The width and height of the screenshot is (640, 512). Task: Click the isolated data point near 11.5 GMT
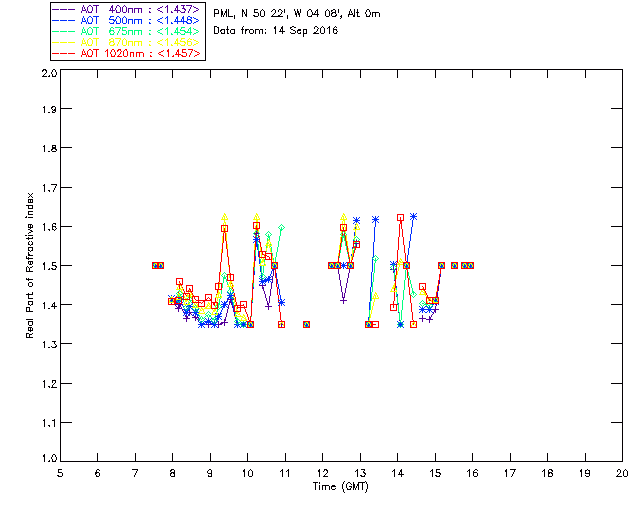click(x=306, y=324)
